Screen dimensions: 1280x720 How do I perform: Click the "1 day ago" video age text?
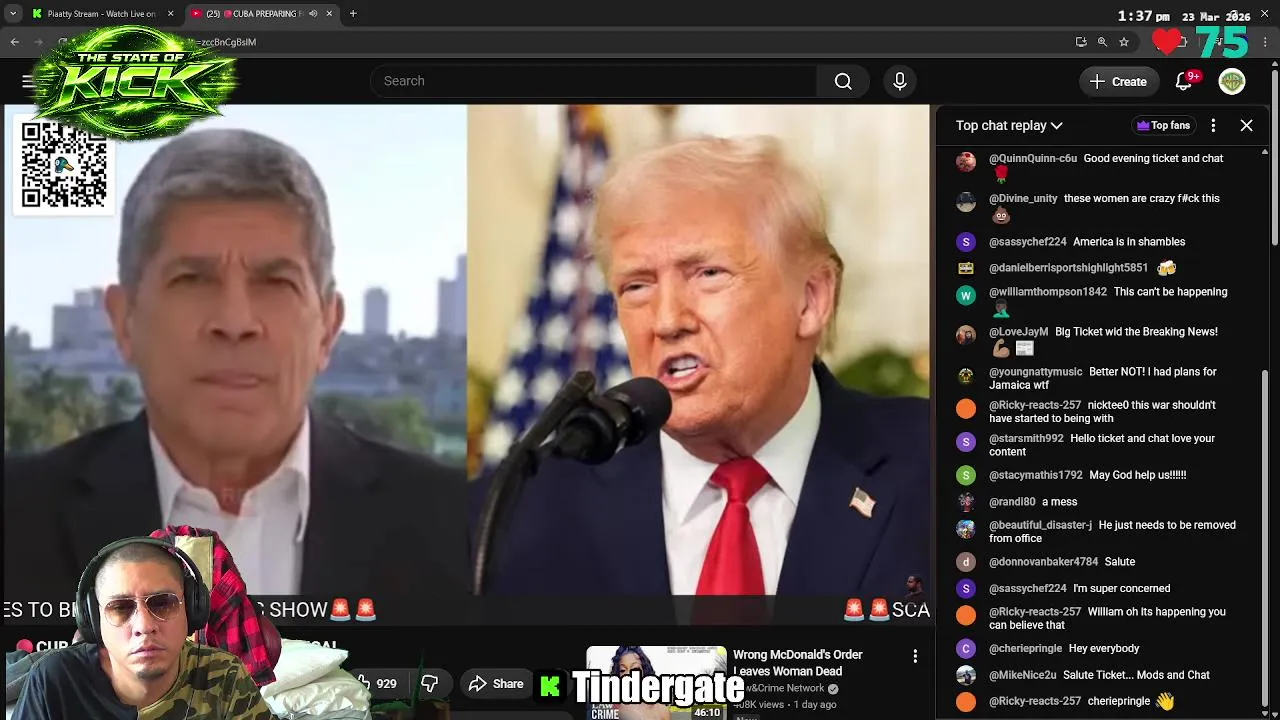point(814,704)
